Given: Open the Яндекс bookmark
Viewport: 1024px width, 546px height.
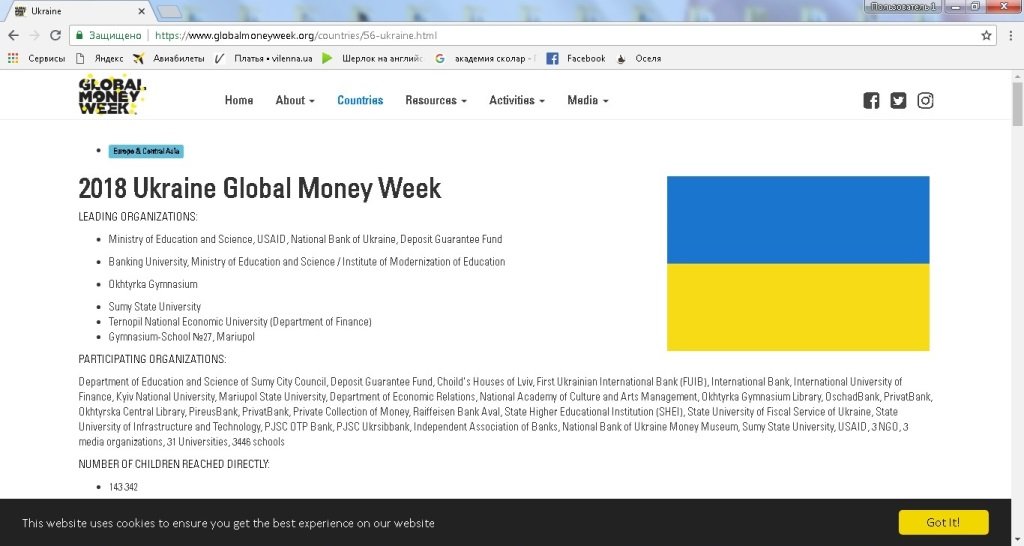Looking at the screenshot, I should click(x=99, y=58).
